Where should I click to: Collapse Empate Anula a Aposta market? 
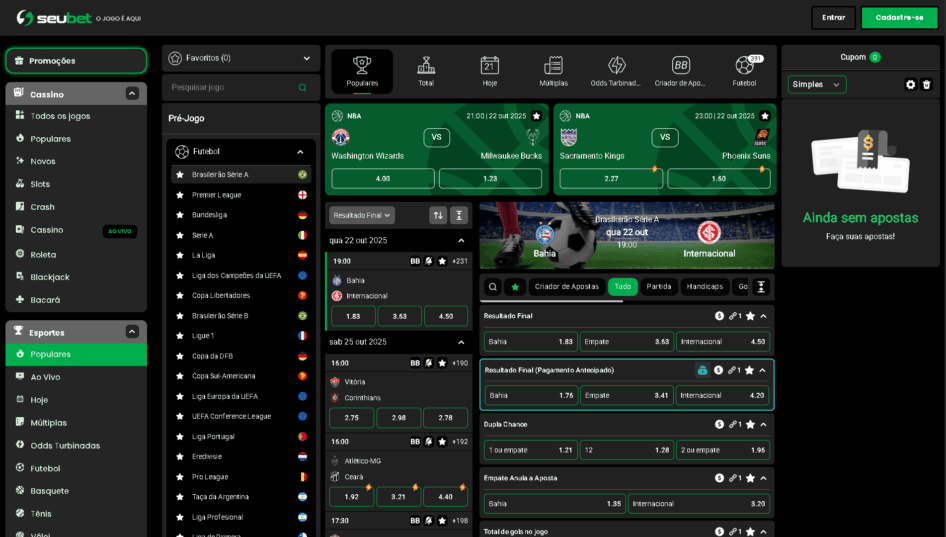764,478
